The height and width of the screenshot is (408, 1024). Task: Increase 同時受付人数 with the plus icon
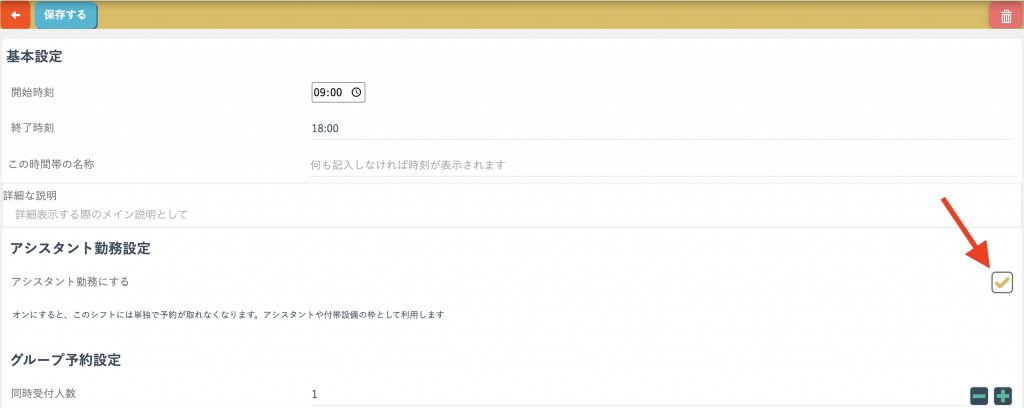pos(1003,396)
